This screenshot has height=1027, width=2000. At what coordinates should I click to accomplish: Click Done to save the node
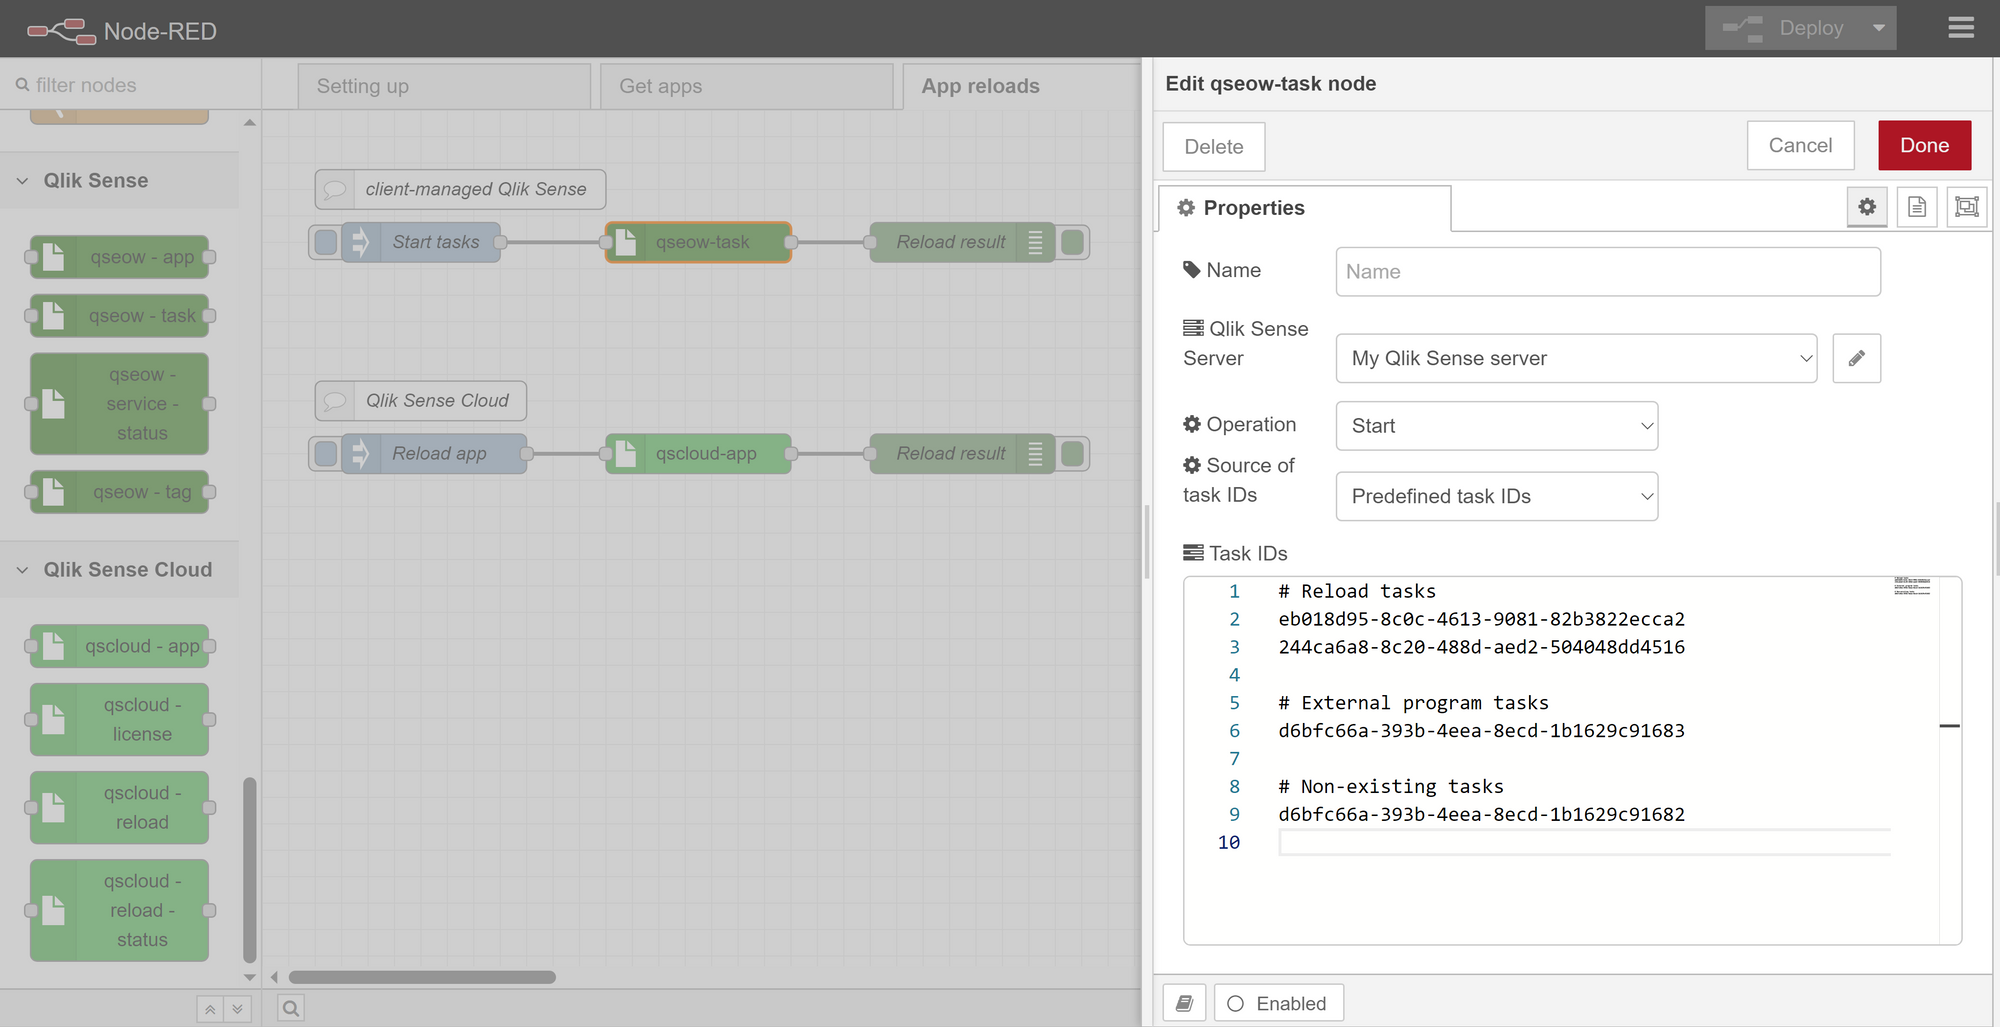pyautogui.click(x=1925, y=146)
